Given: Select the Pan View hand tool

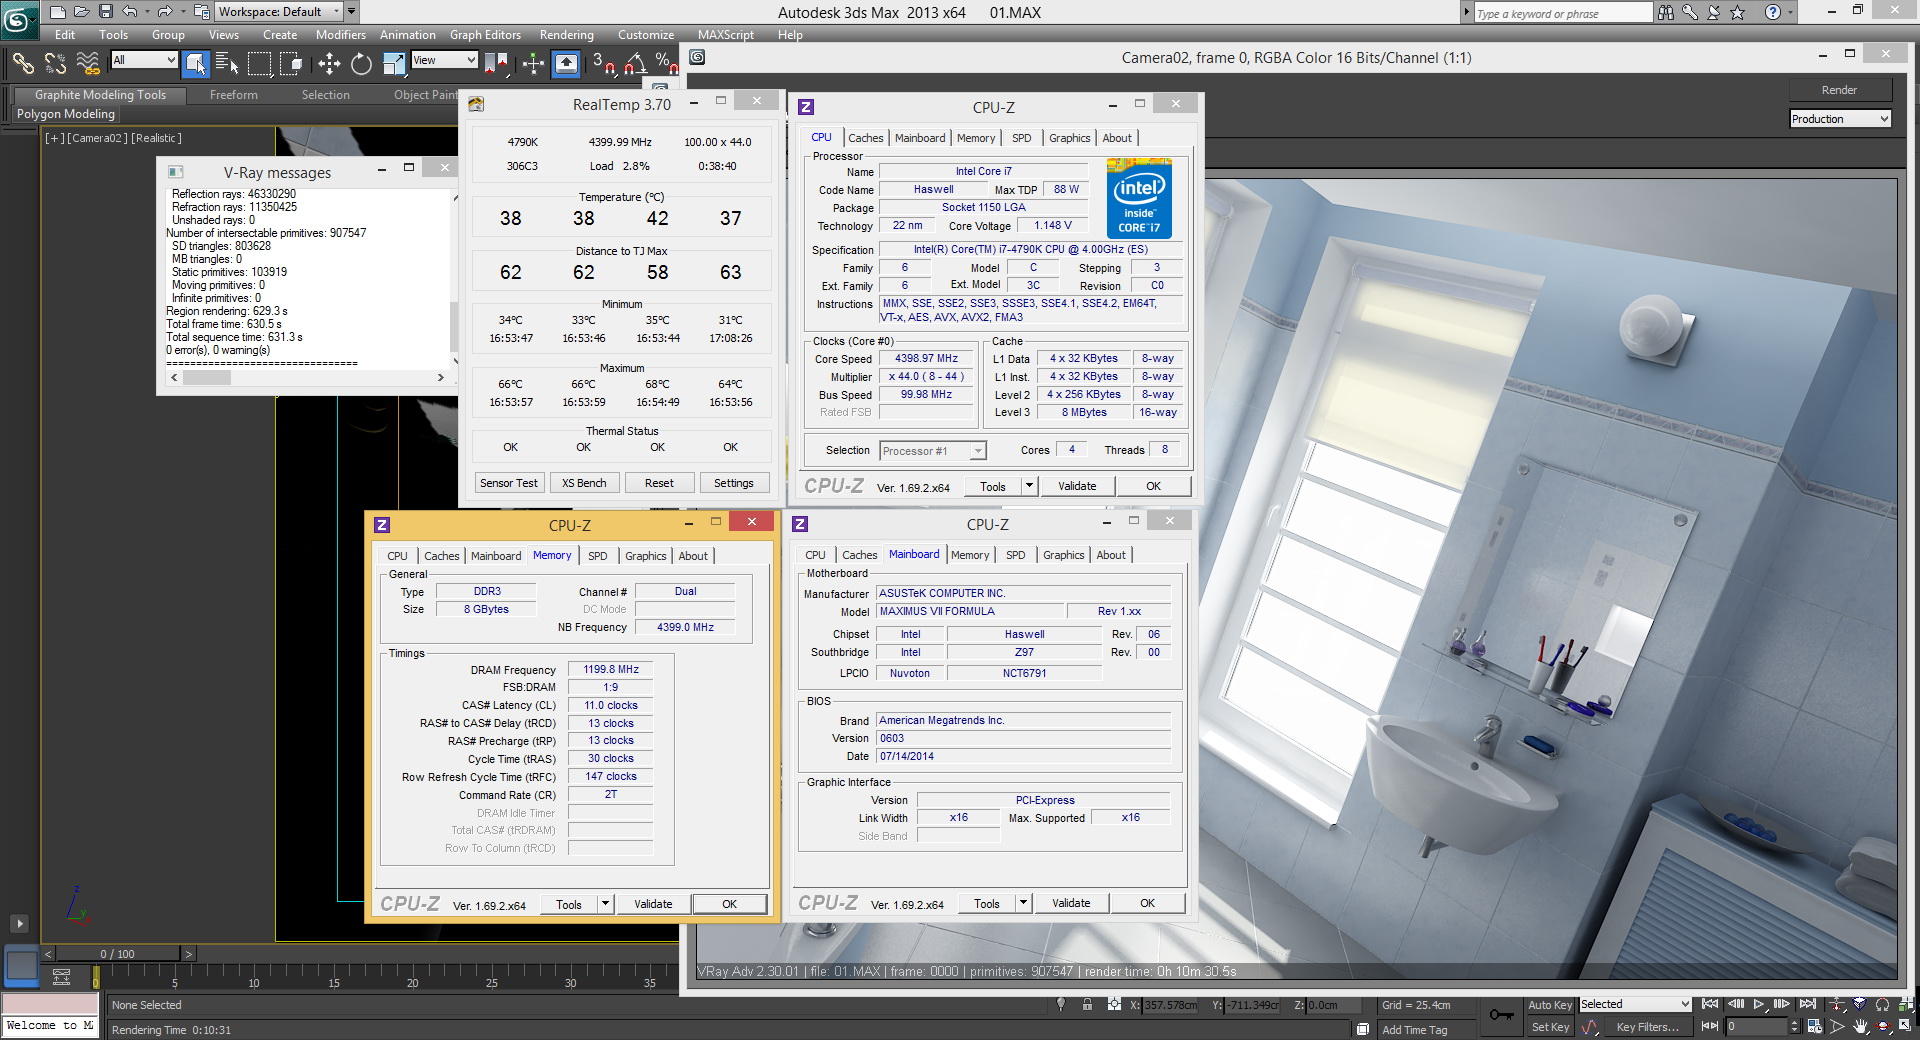Looking at the screenshot, I should click(1860, 1026).
